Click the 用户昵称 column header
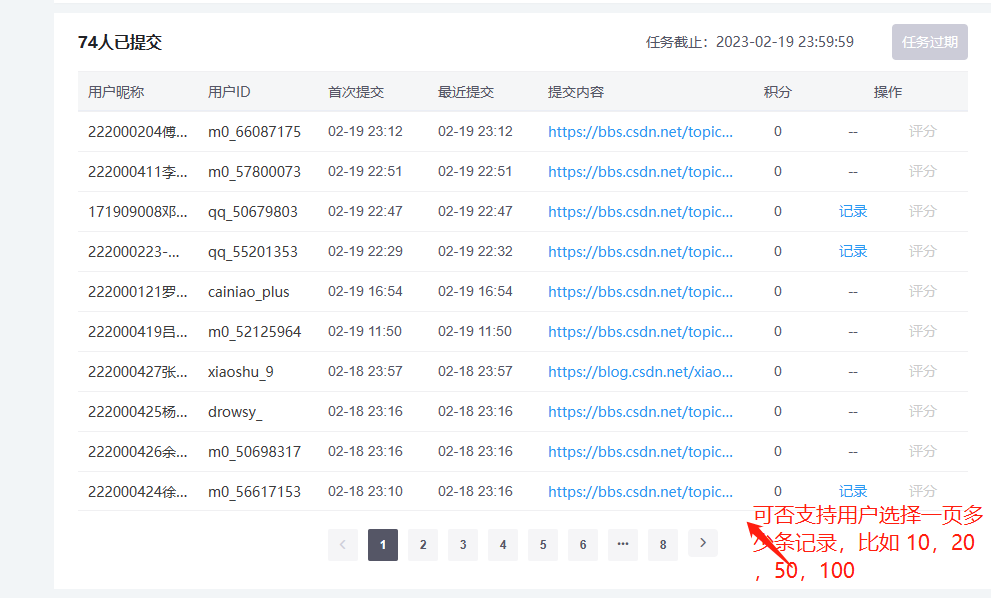991x598 pixels. click(x=116, y=92)
